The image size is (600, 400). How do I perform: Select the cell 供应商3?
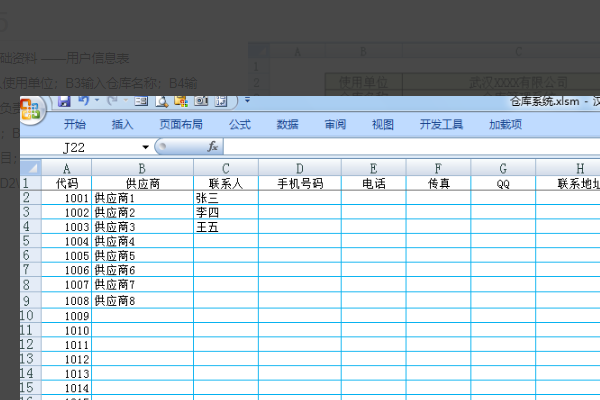(142, 227)
